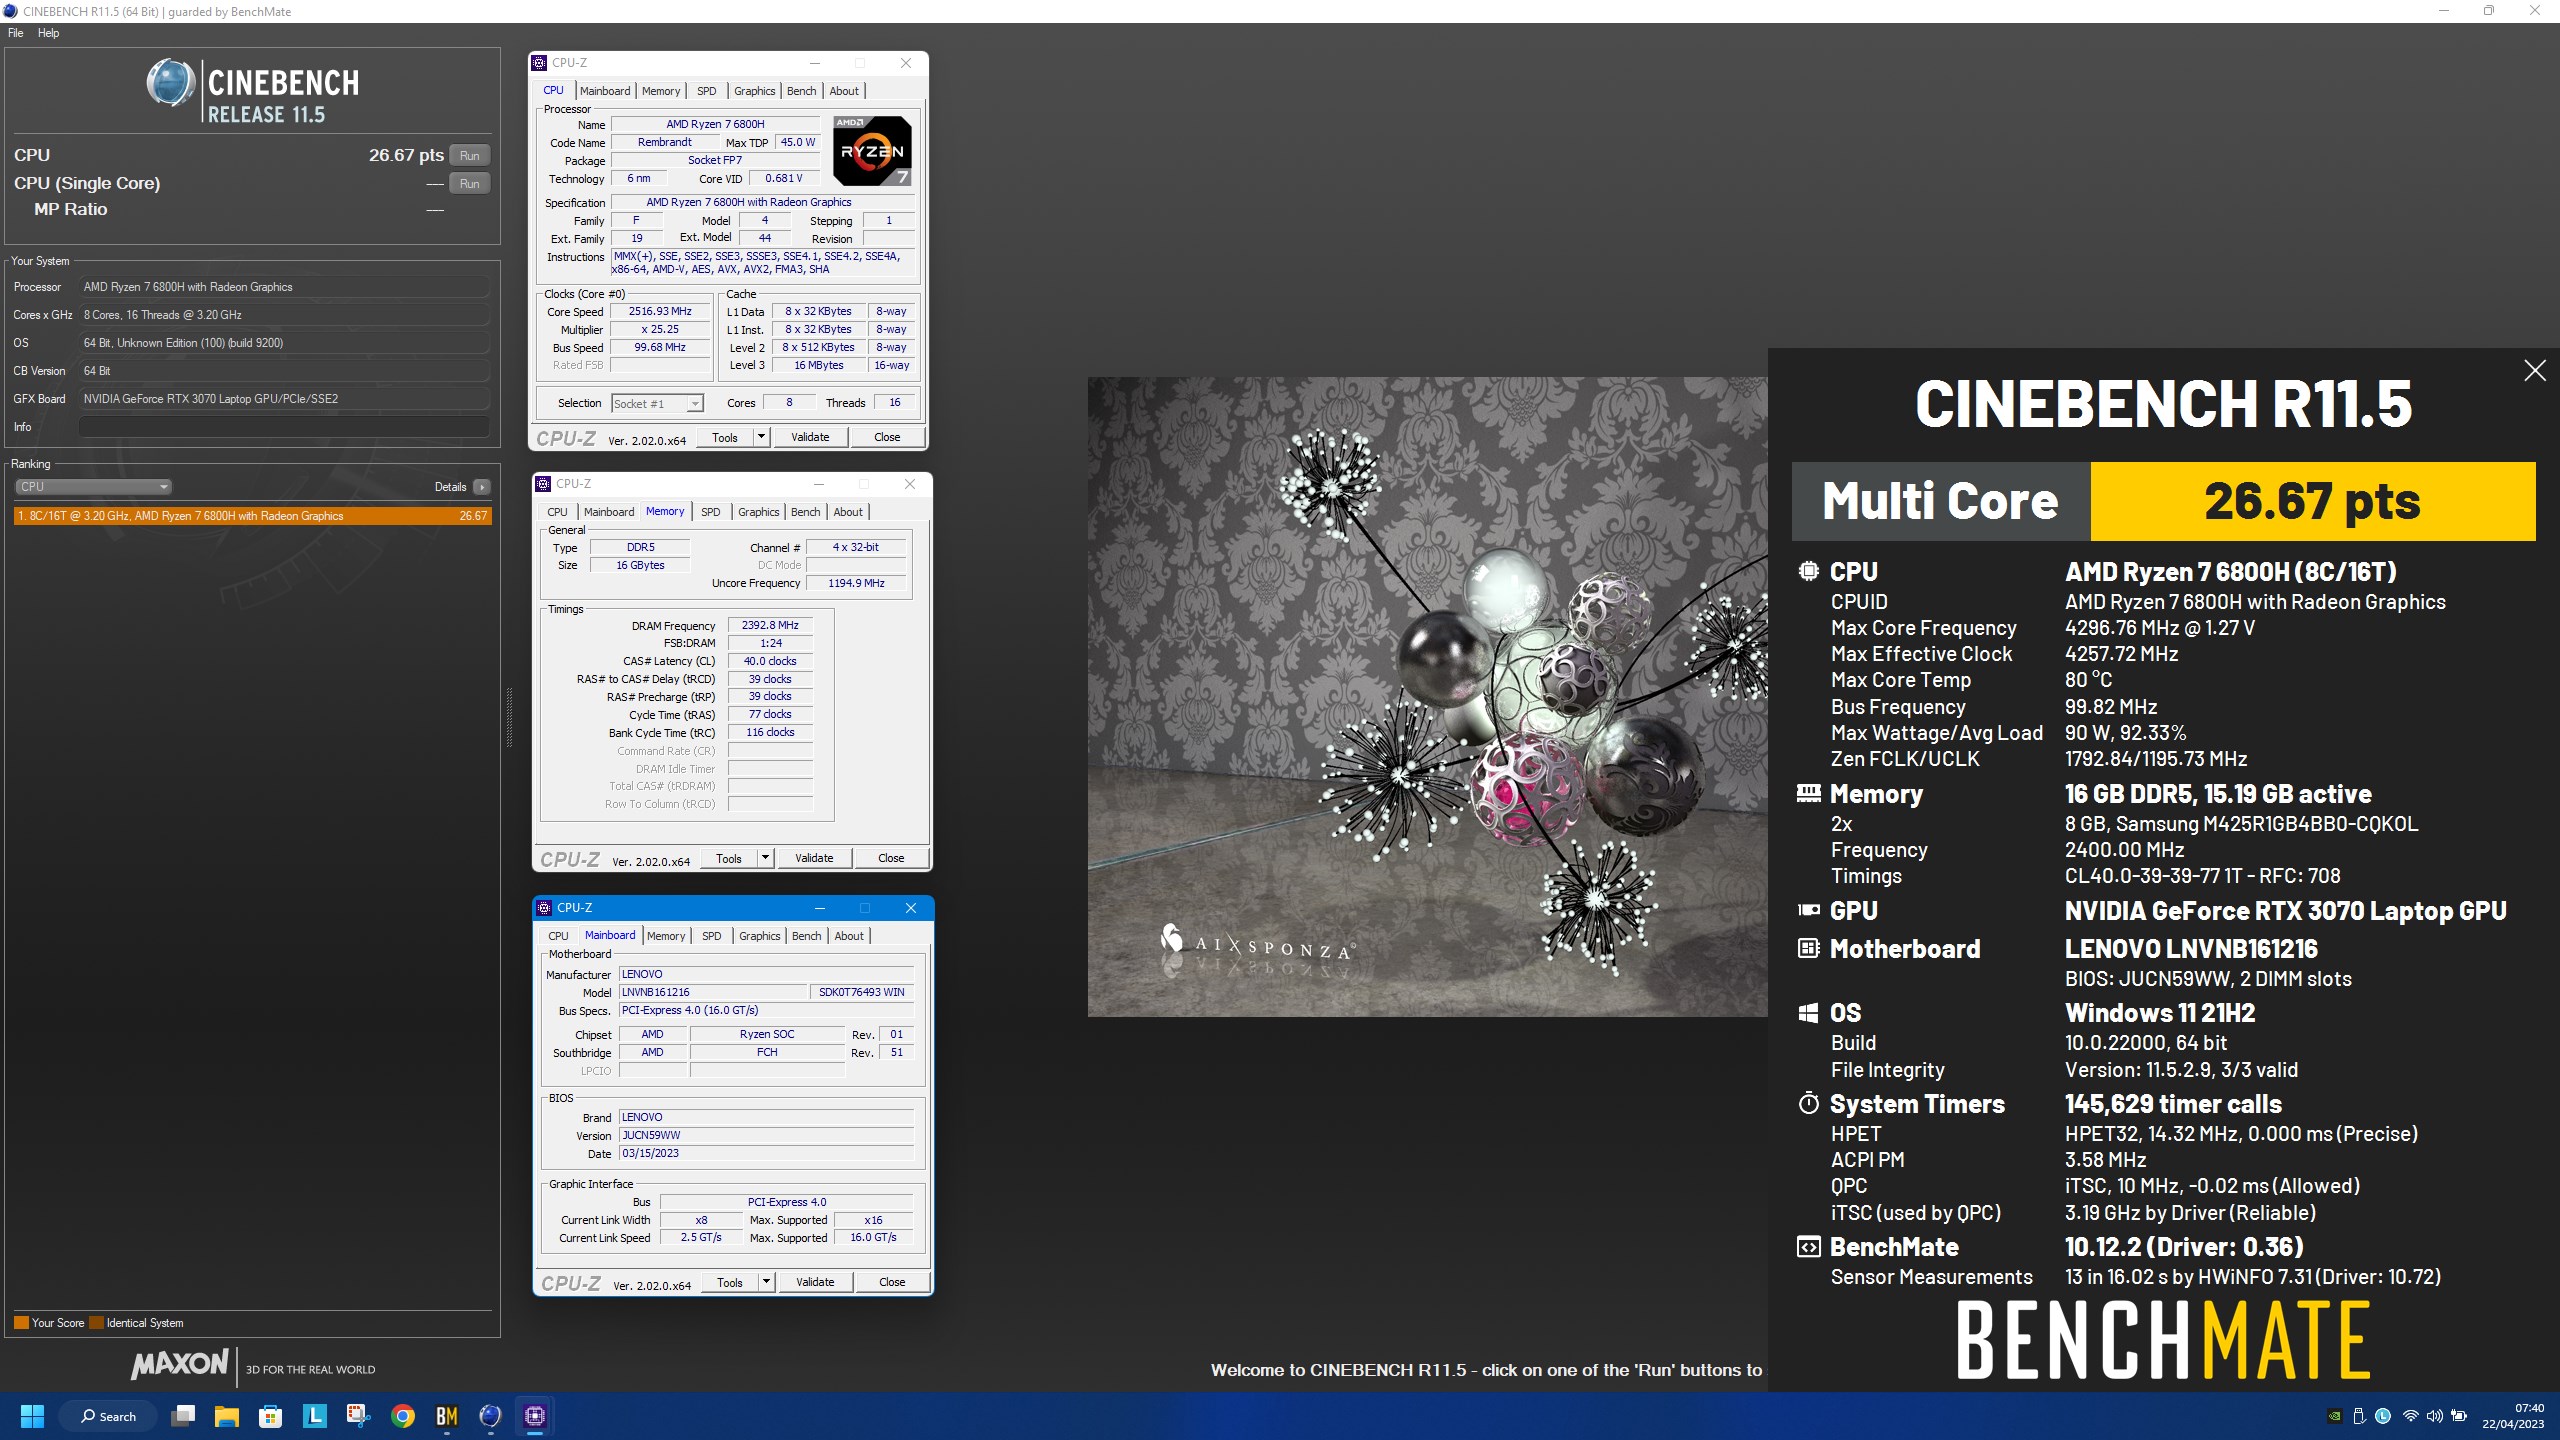
Task: Click CAS# Latency value 40.0 clocks
Action: tap(770, 661)
